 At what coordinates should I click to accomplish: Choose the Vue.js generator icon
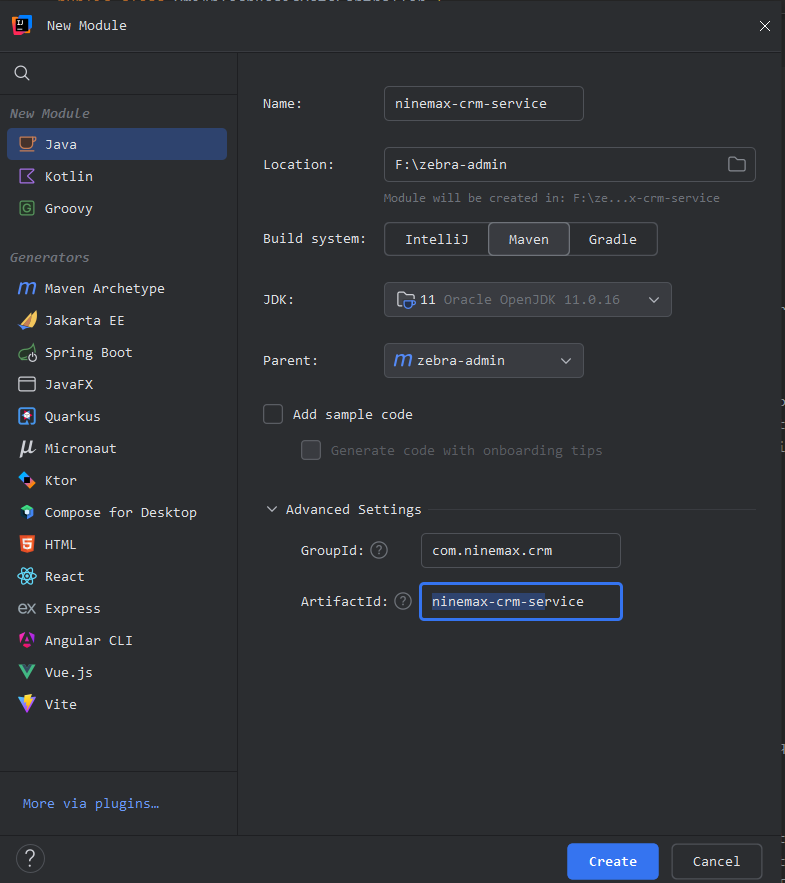pyautogui.click(x=27, y=672)
